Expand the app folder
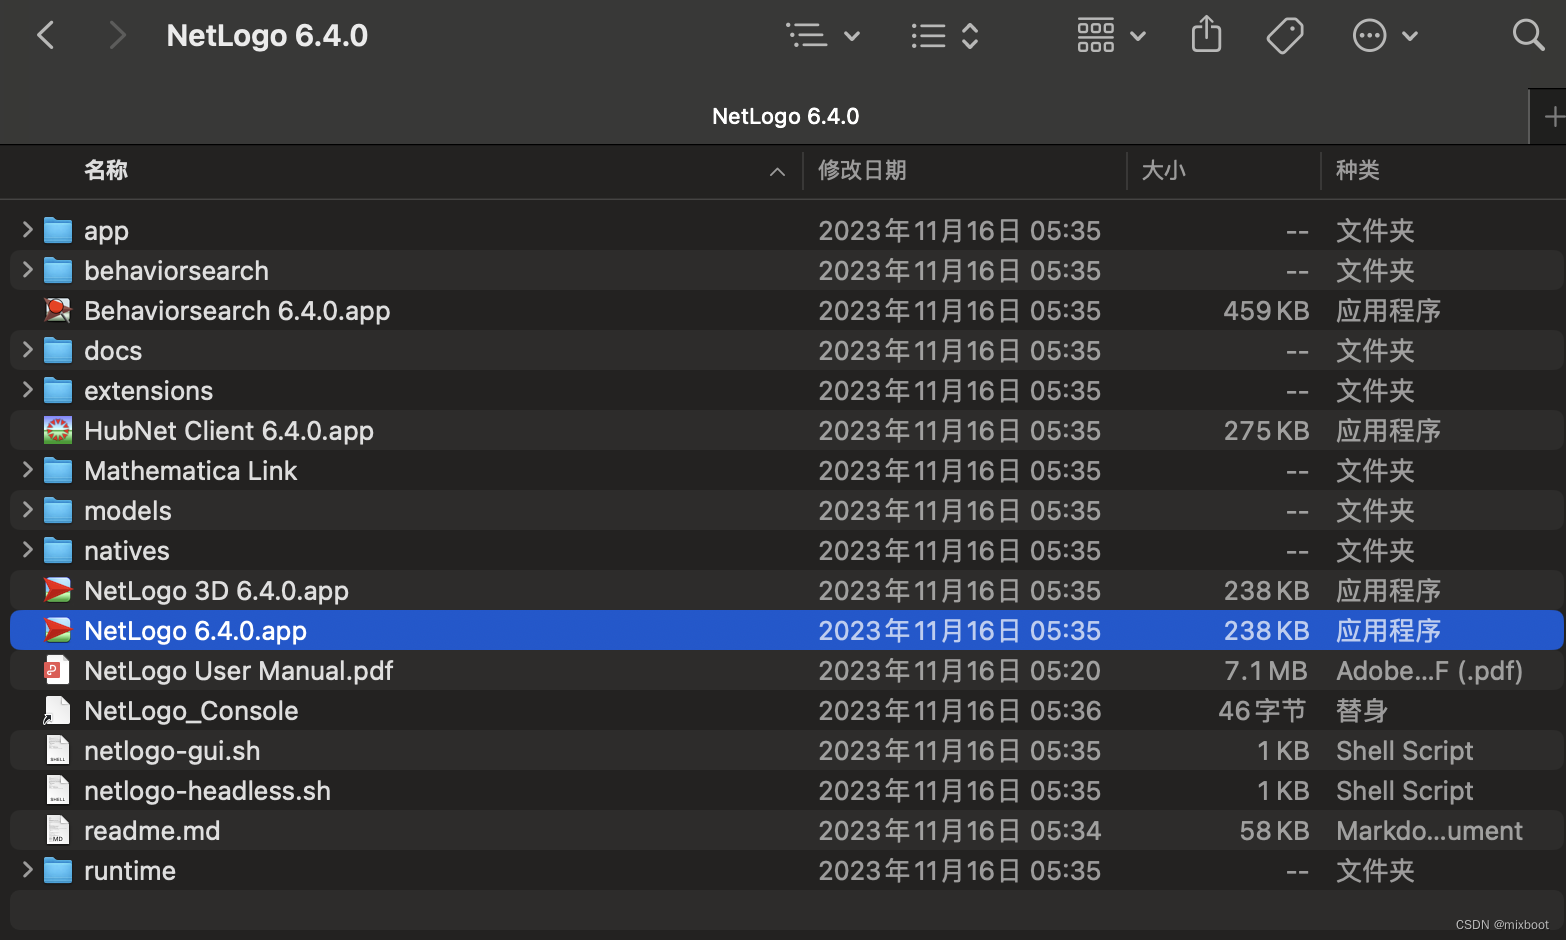Screen dimensions: 1566x940 27,230
